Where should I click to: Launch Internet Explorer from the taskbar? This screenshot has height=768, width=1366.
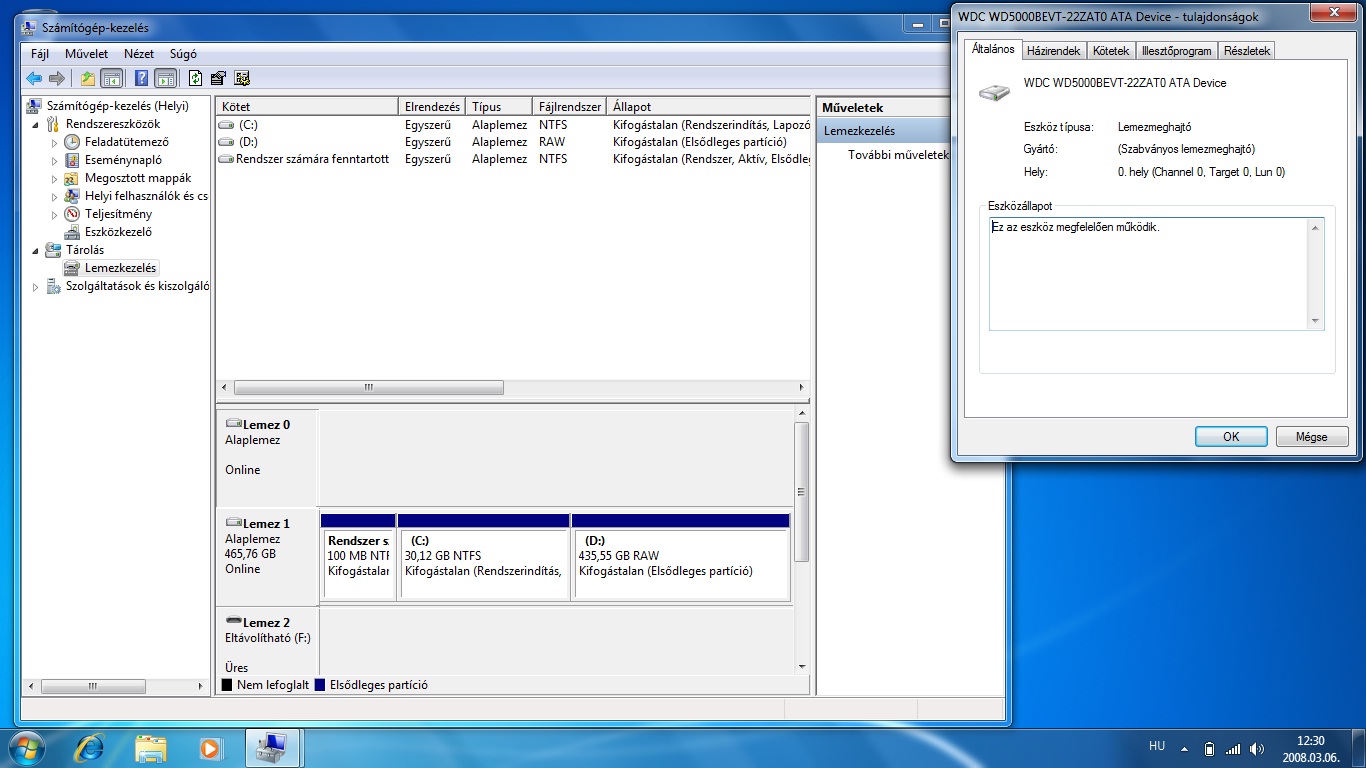point(90,747)
